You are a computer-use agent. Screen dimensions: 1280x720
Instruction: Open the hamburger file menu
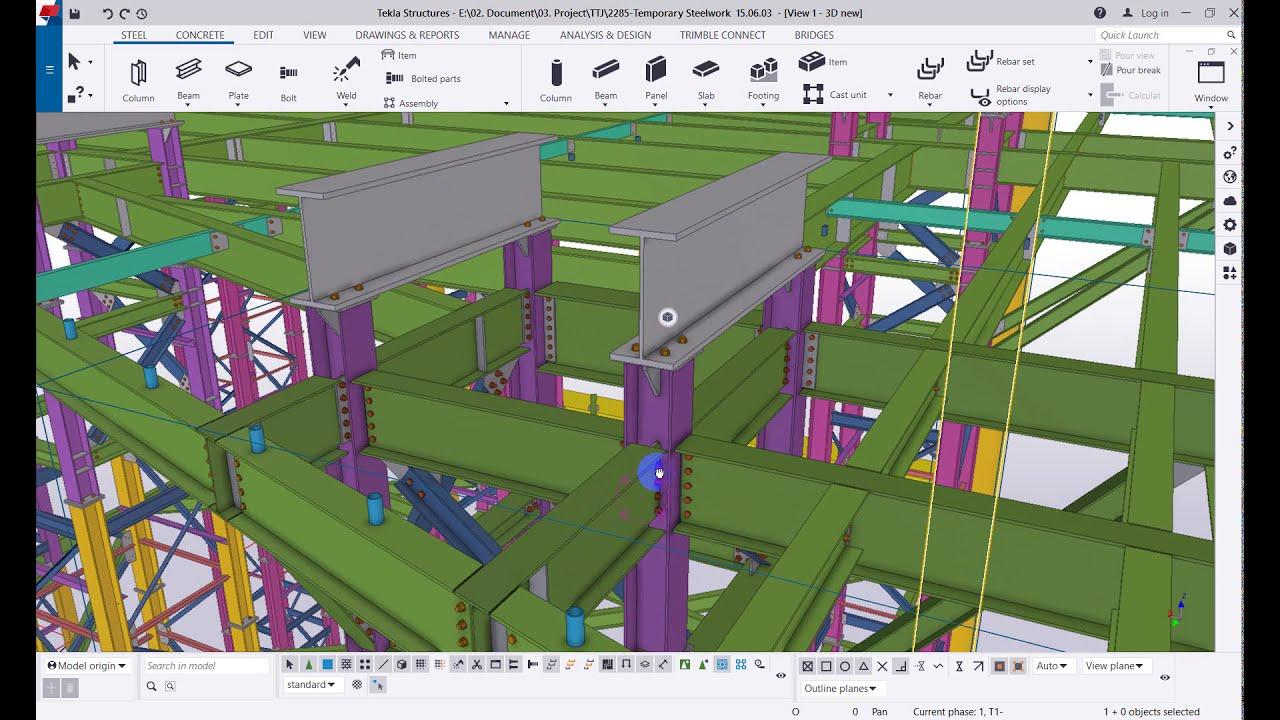click(49, 70)
